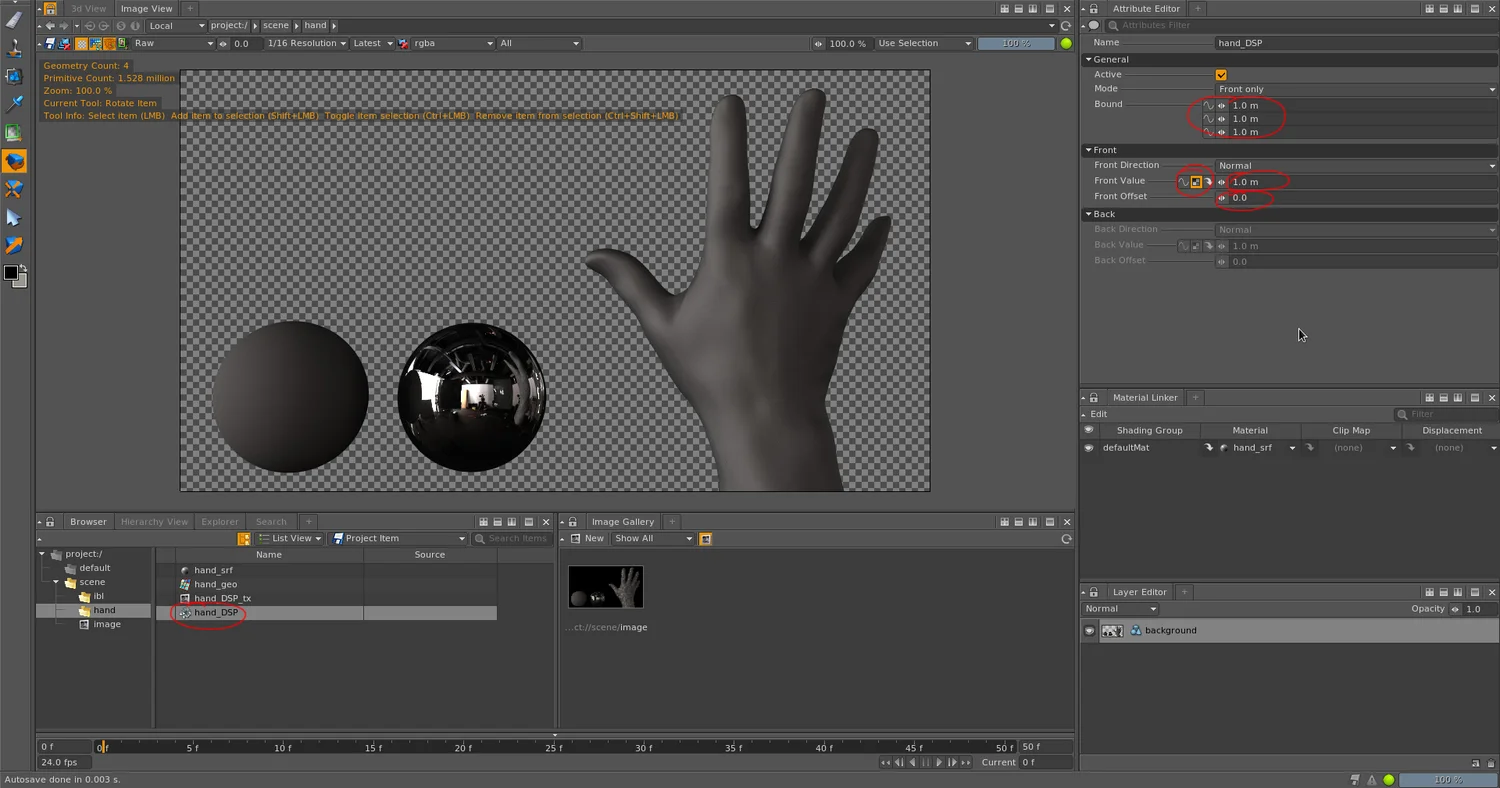Uncheck the Active checkbox

(x=1221, y=75)
